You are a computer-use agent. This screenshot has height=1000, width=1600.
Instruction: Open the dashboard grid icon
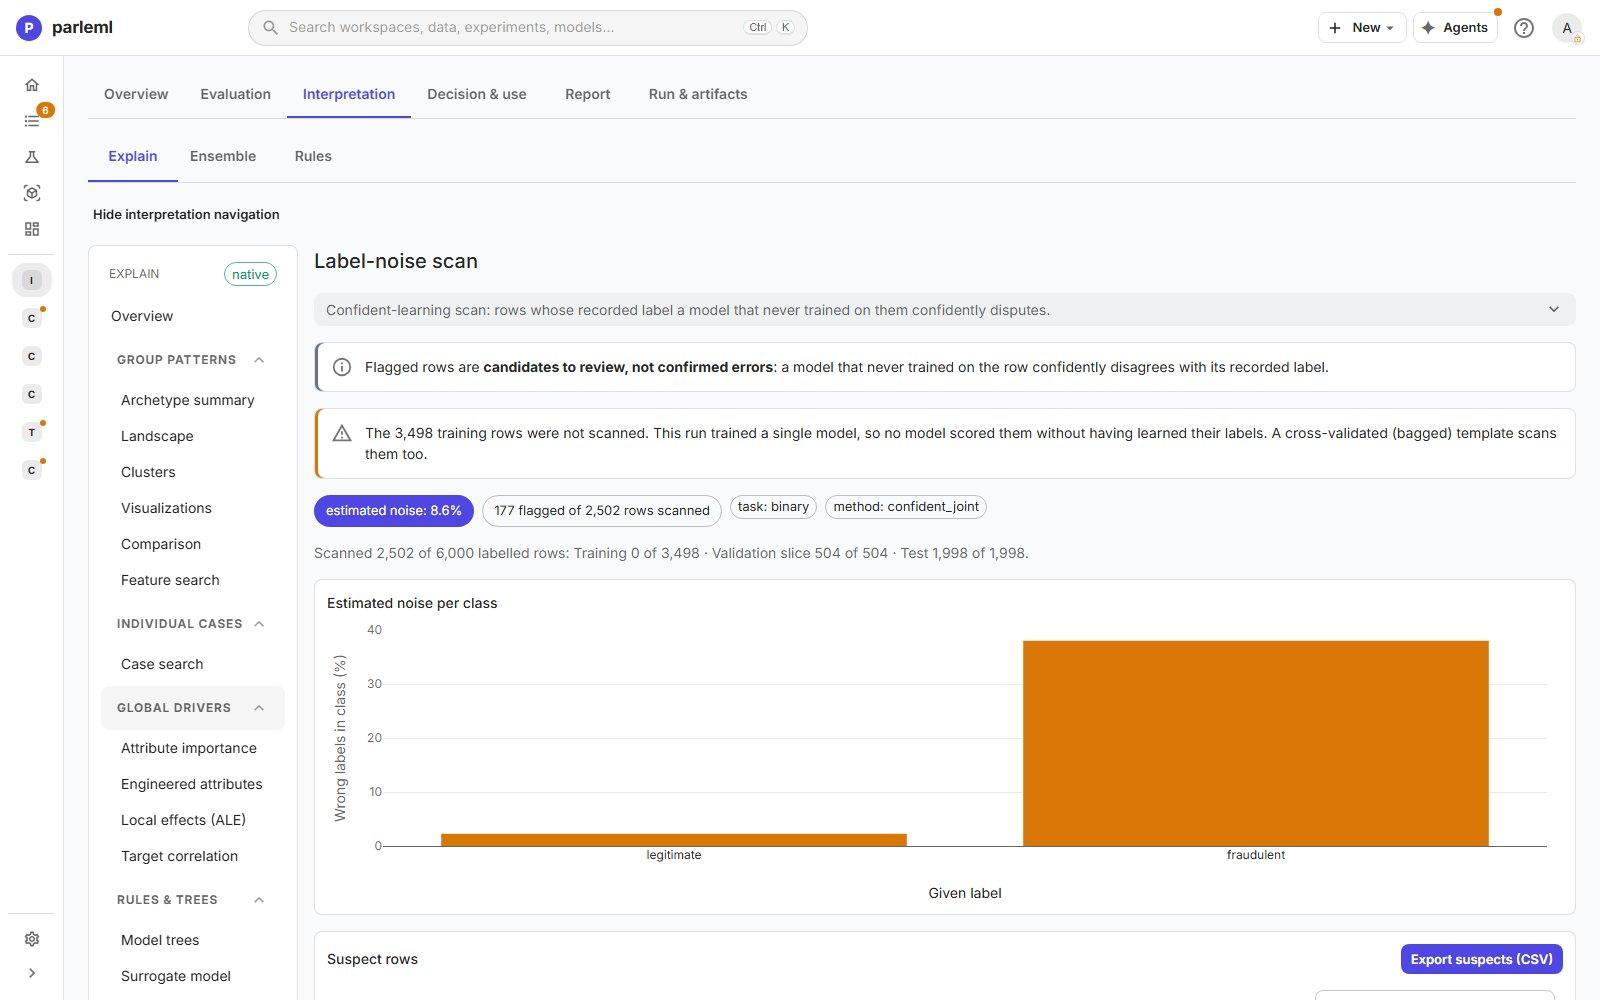click(x=32, y=229)
